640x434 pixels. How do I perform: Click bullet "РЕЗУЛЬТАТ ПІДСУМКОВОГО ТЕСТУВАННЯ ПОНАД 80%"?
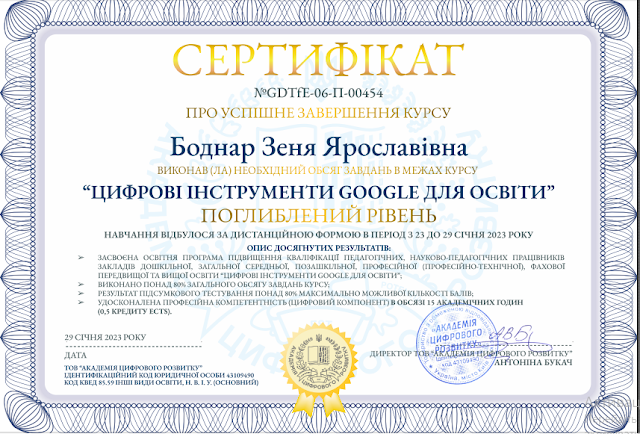tap(285, 293)
